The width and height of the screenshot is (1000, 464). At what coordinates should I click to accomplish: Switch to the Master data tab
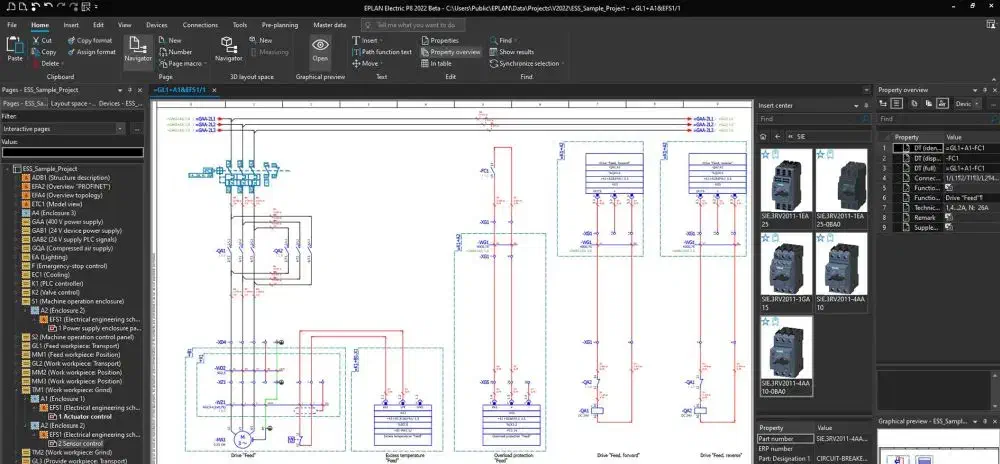(328, 24)
